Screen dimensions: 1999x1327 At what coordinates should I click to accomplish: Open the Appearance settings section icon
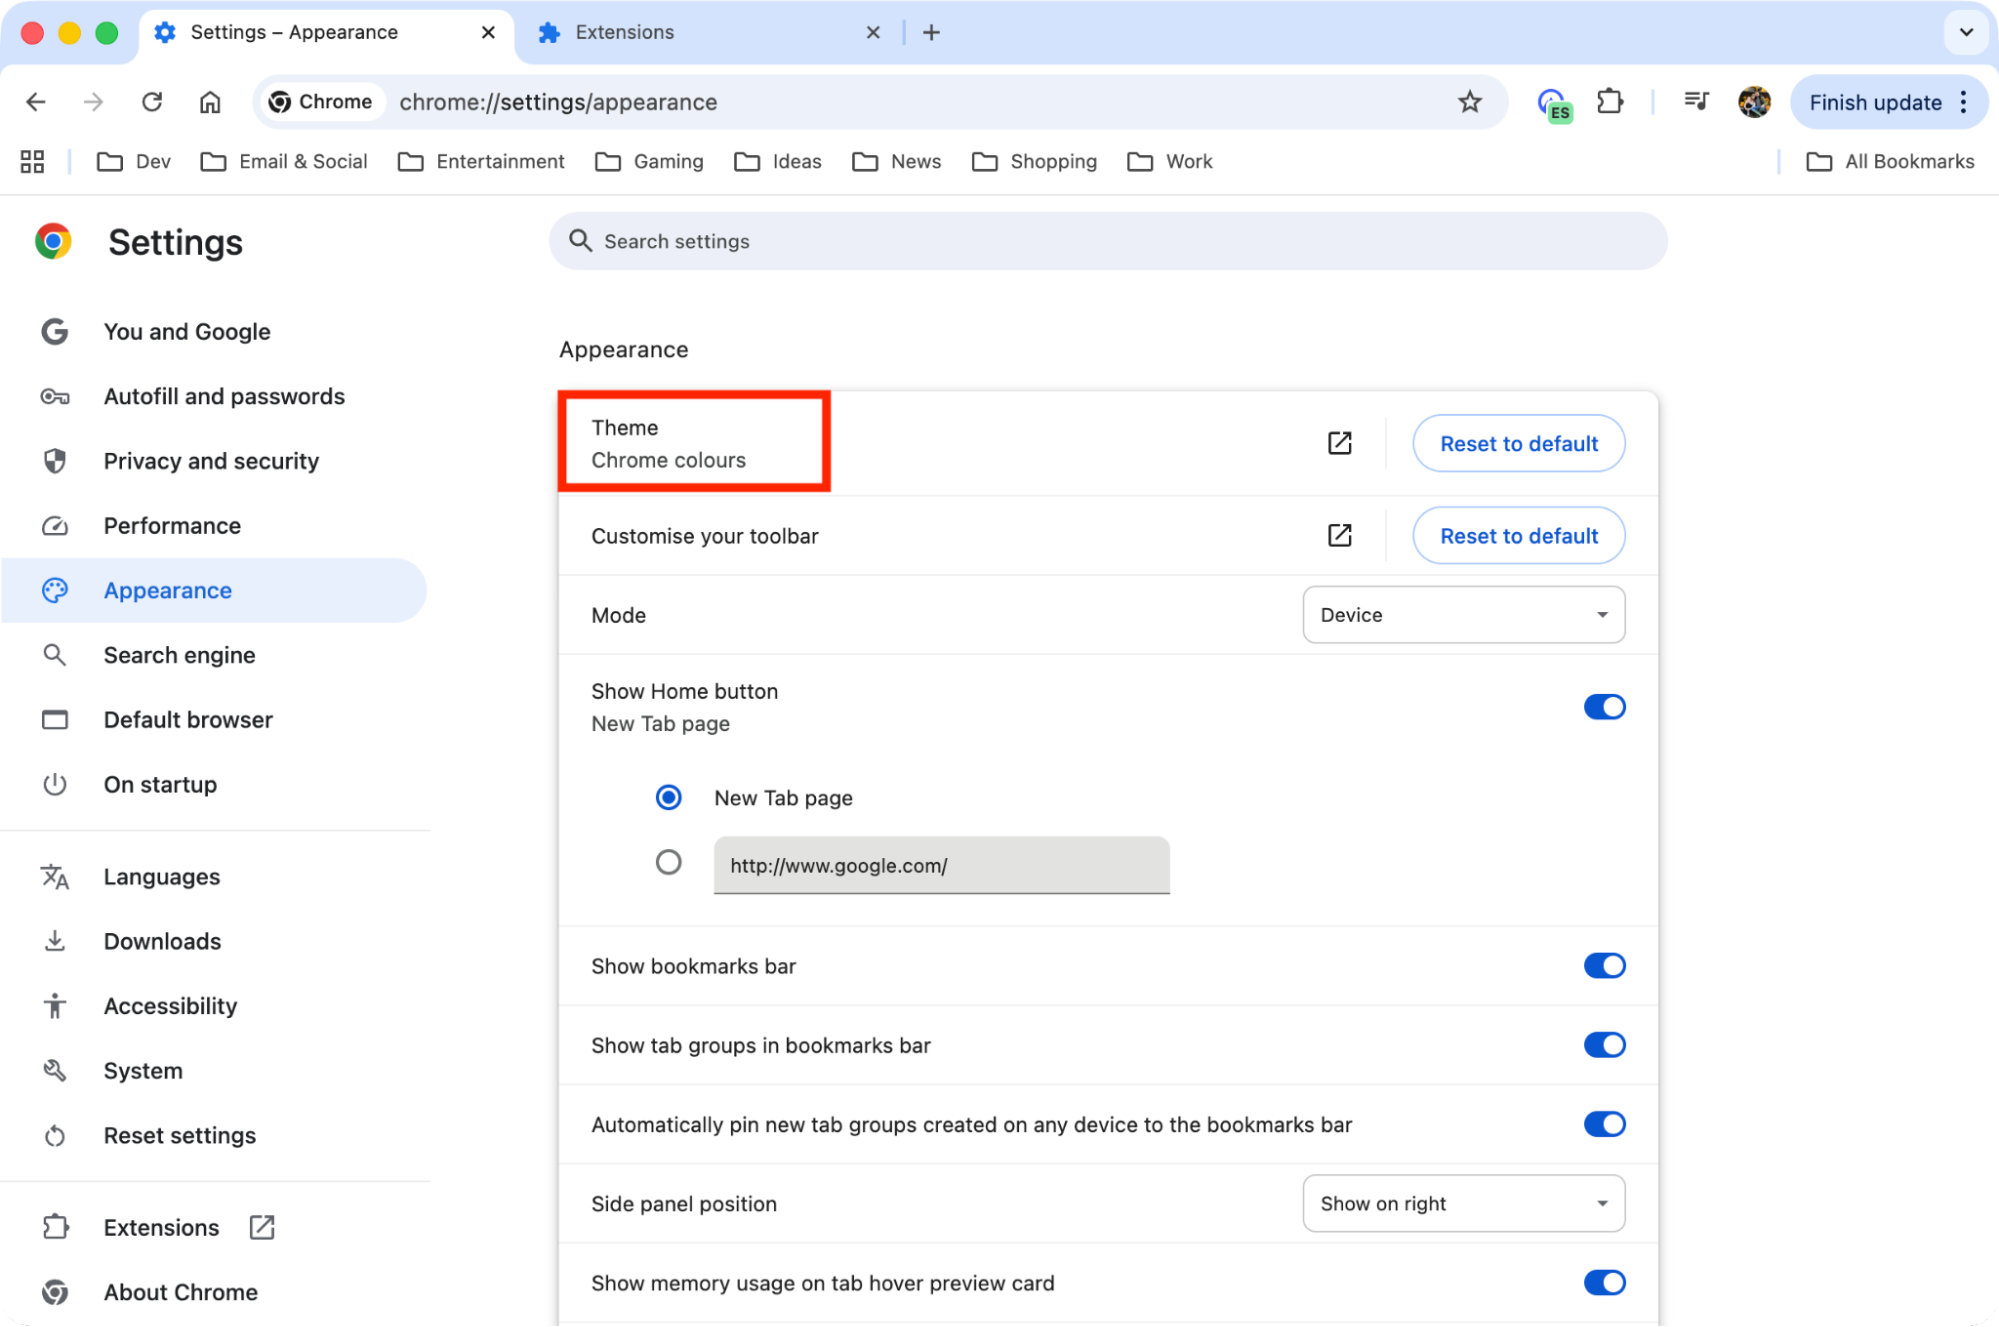tap(55, 590)
